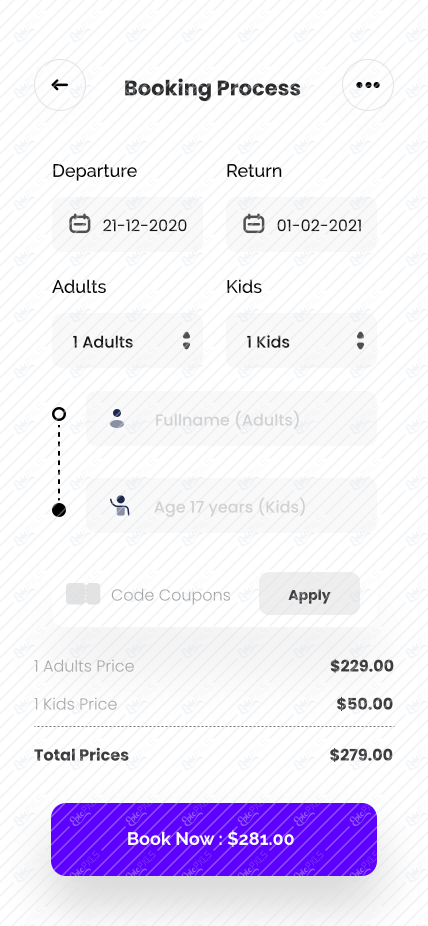Click into the Code Coupons field
Image resolution: width=428 pixels, height=926 pixels.
point(171,595)
